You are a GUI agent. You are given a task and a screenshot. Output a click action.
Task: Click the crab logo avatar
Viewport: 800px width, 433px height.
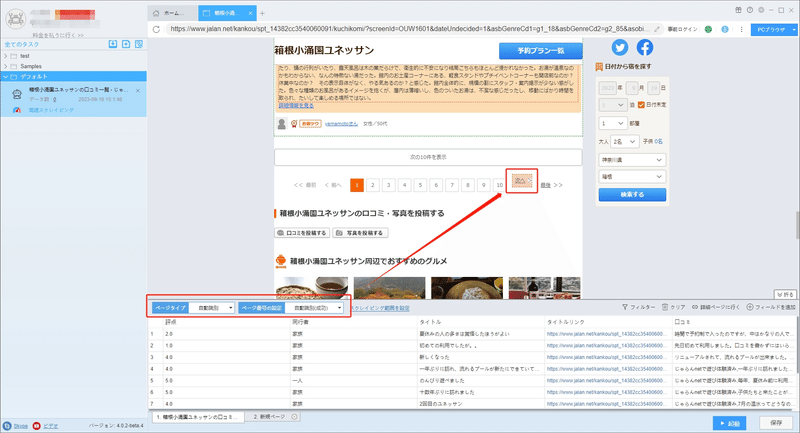click(16, 19)
